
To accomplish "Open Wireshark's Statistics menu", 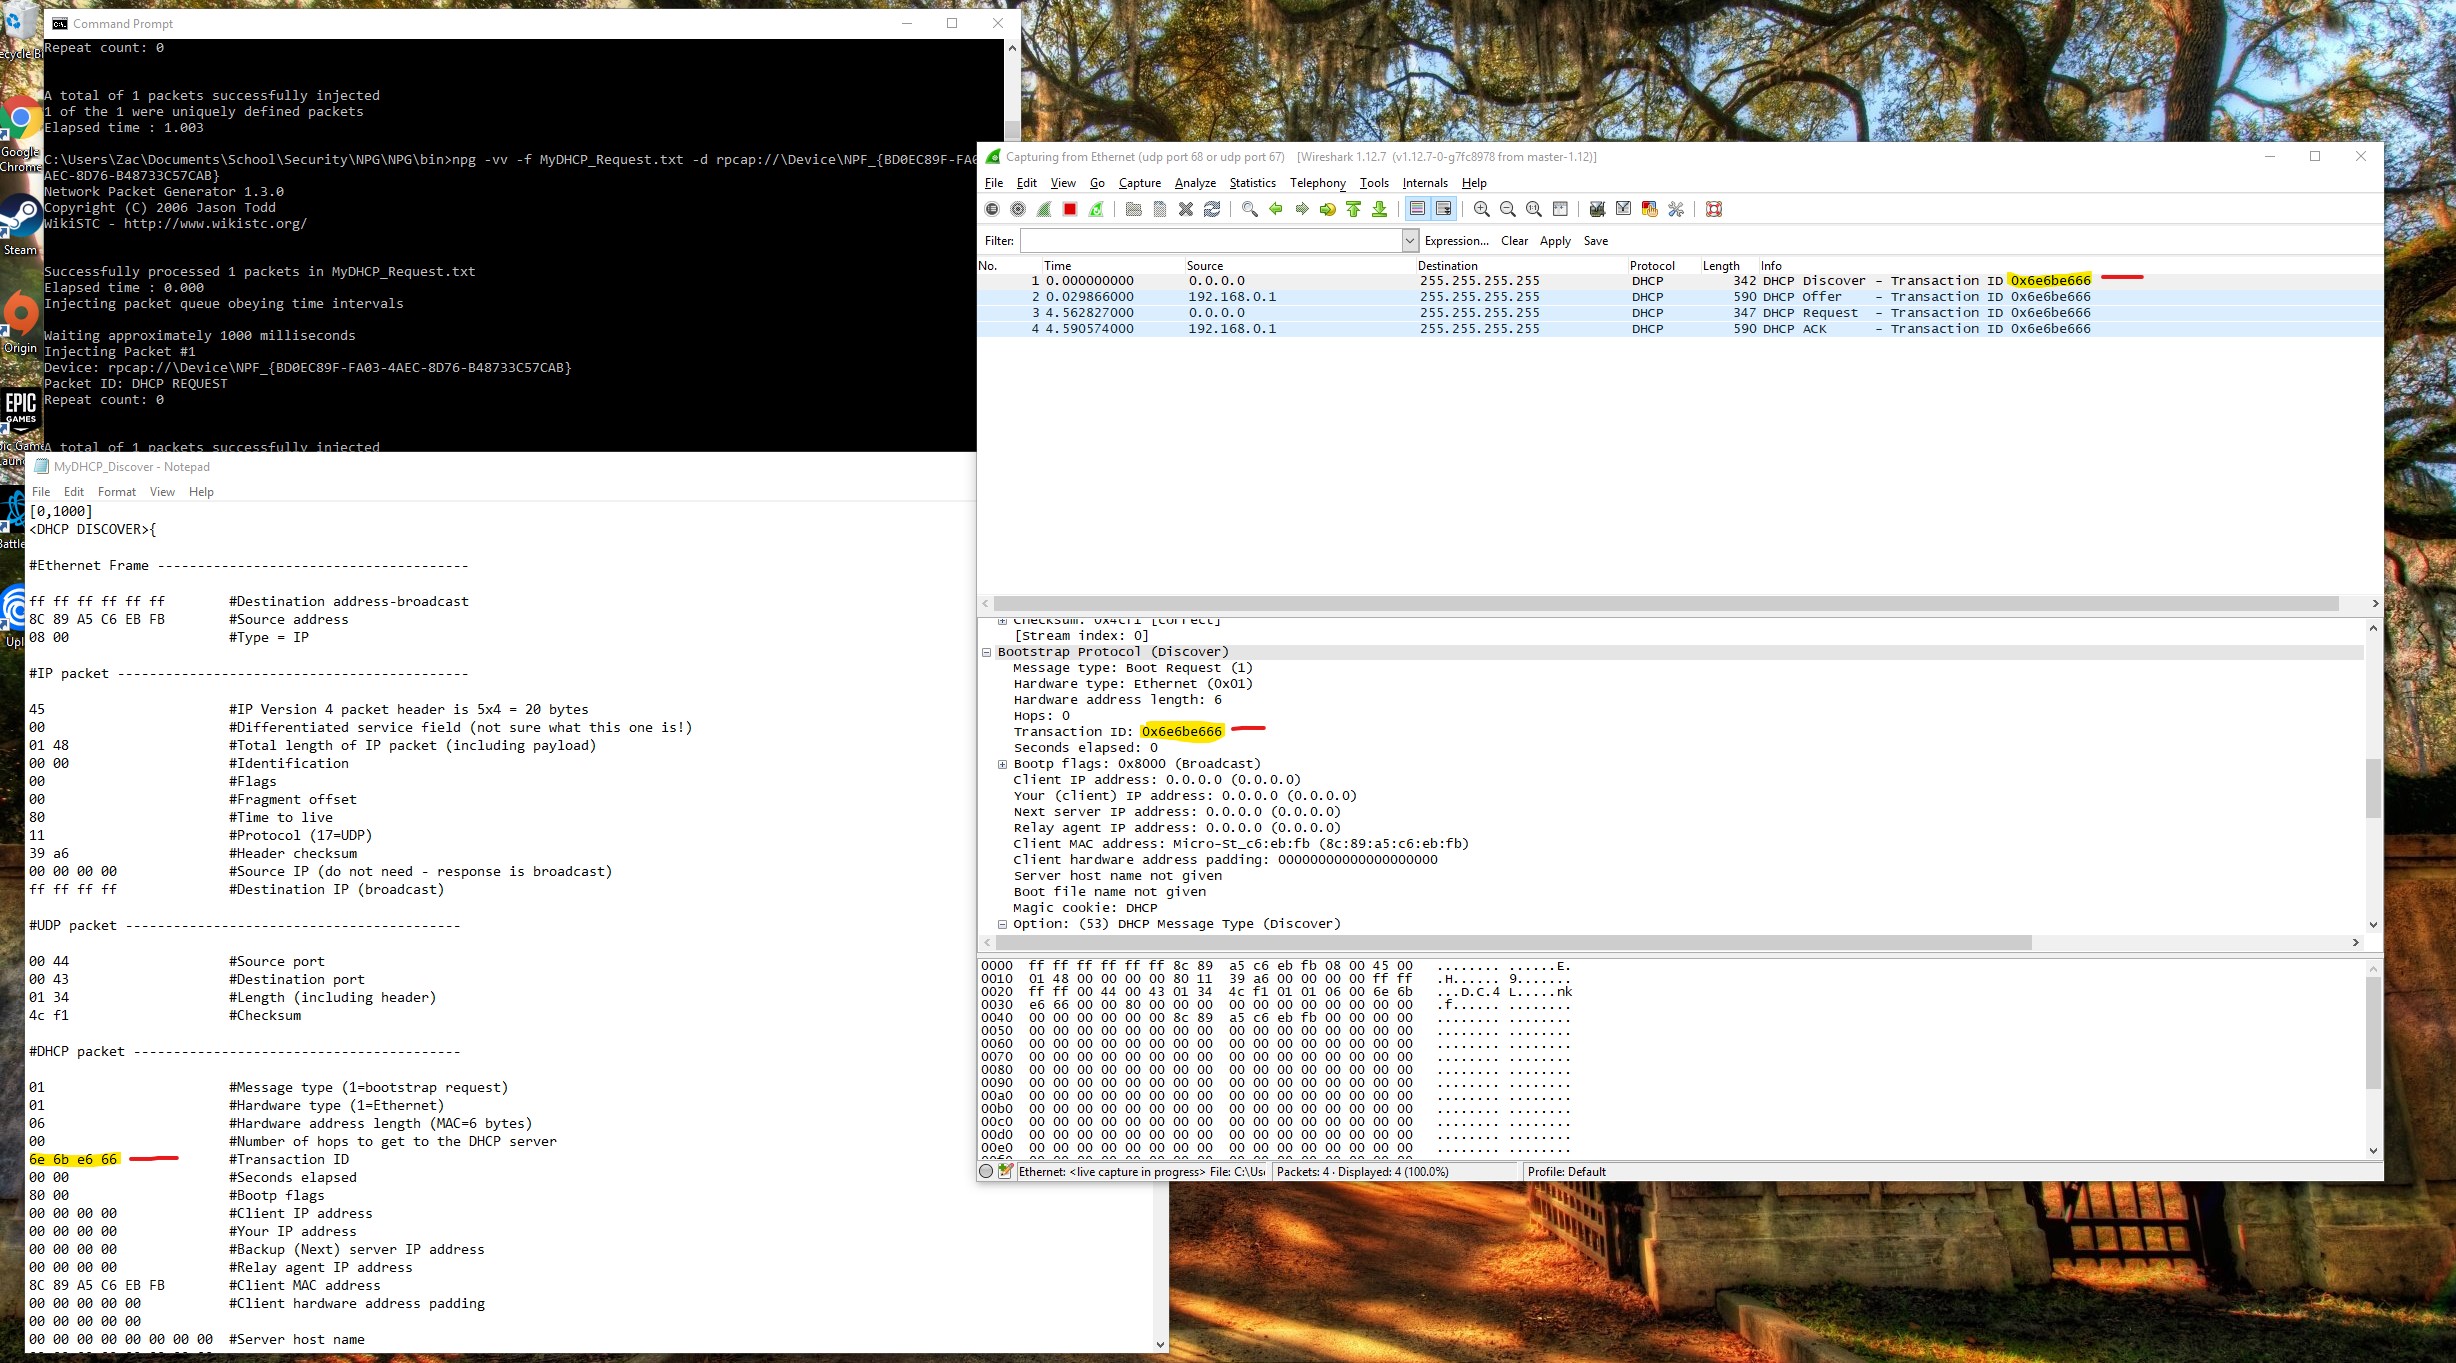I will point(1253,183).
